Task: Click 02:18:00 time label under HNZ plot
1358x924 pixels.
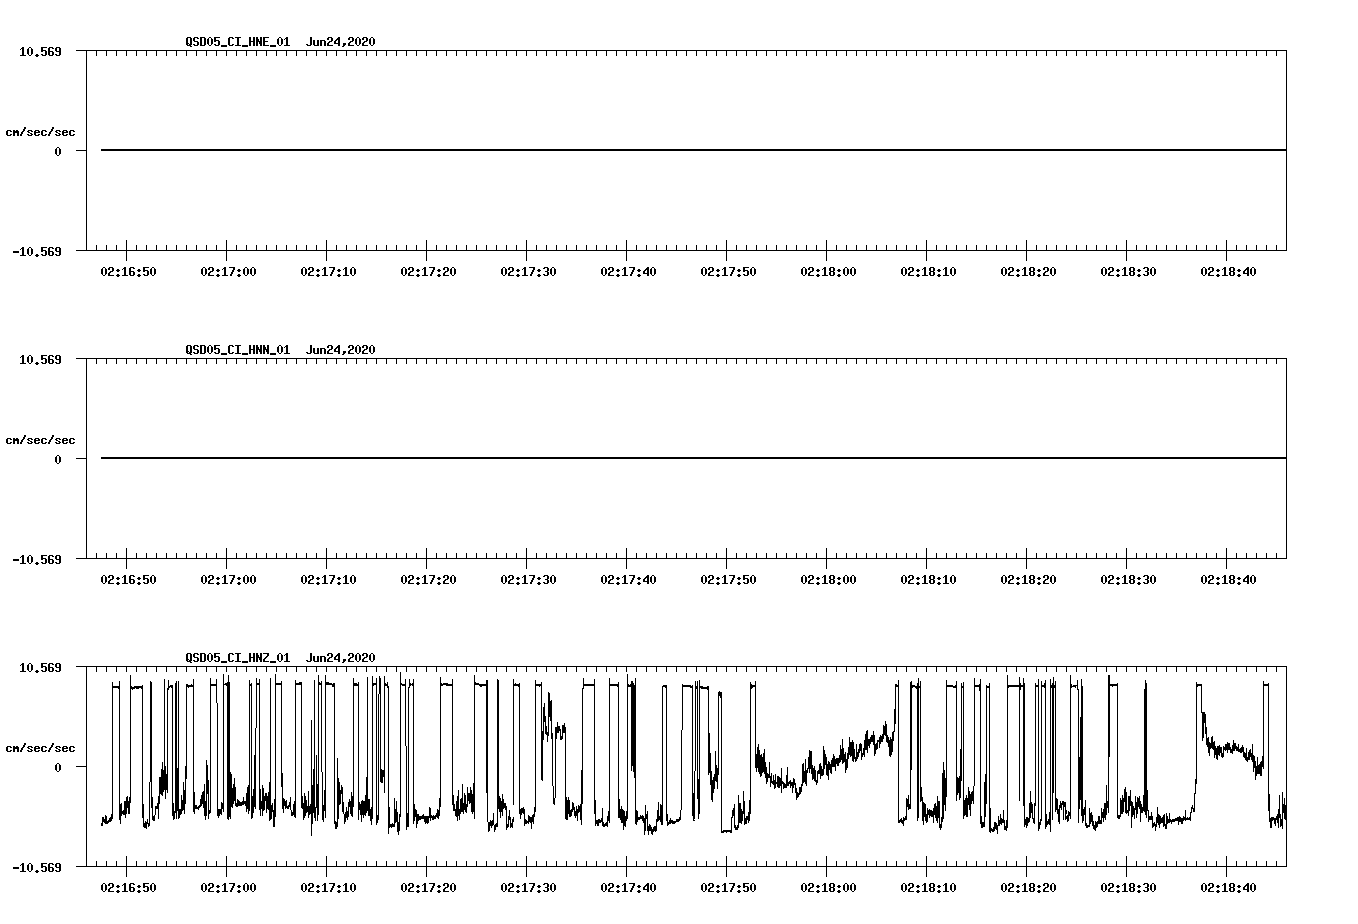Action: point(828,887)
